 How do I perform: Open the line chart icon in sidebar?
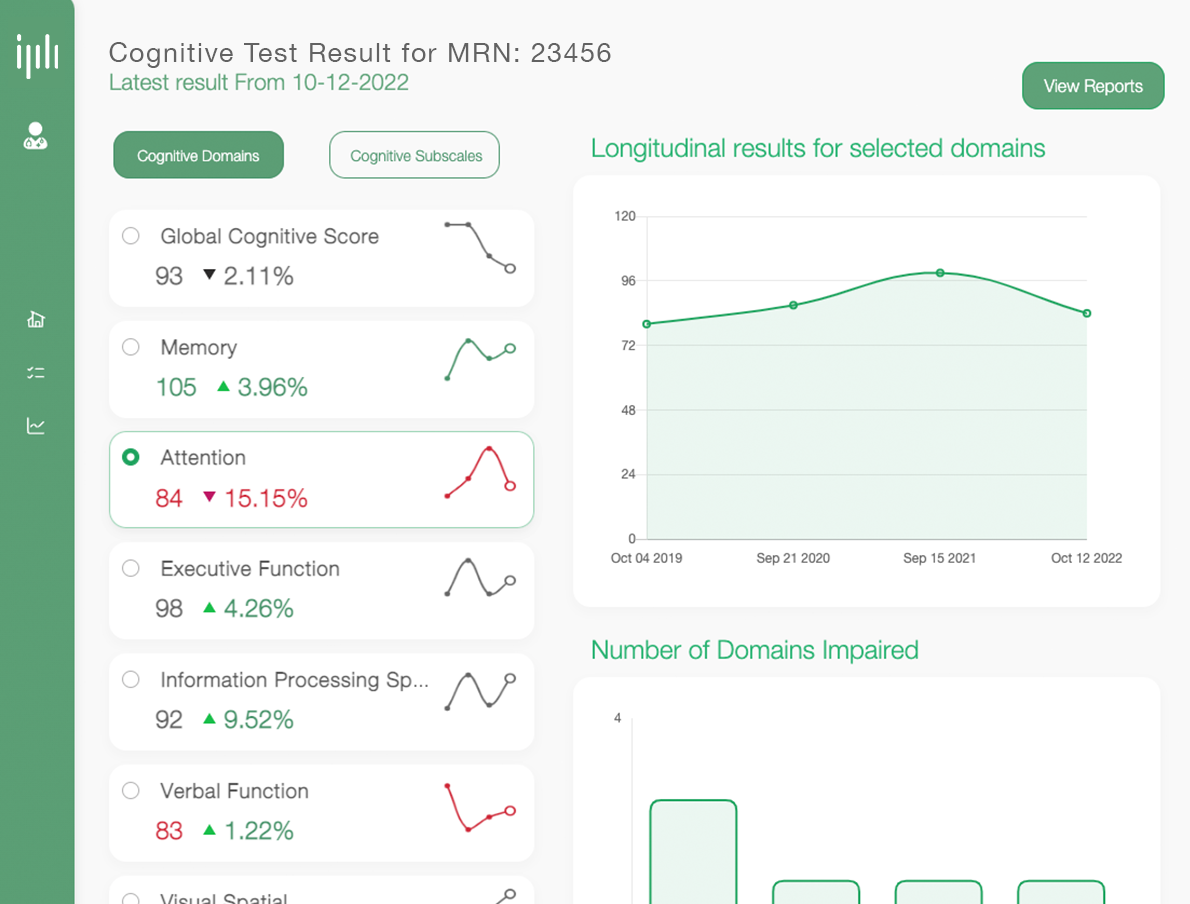[x=36, y=426]
